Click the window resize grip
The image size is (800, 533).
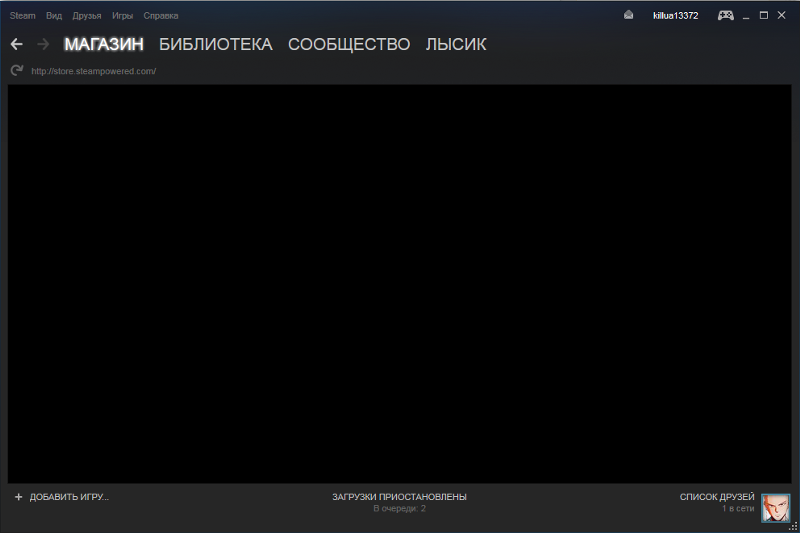[793, 526]
